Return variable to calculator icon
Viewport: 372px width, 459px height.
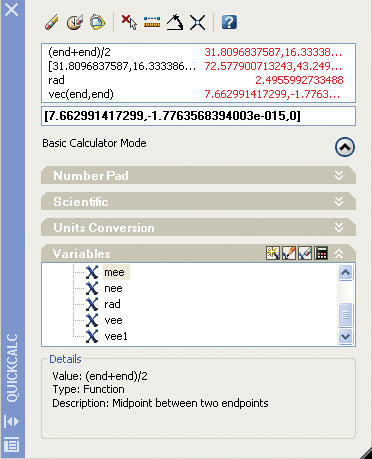[321, 253]
